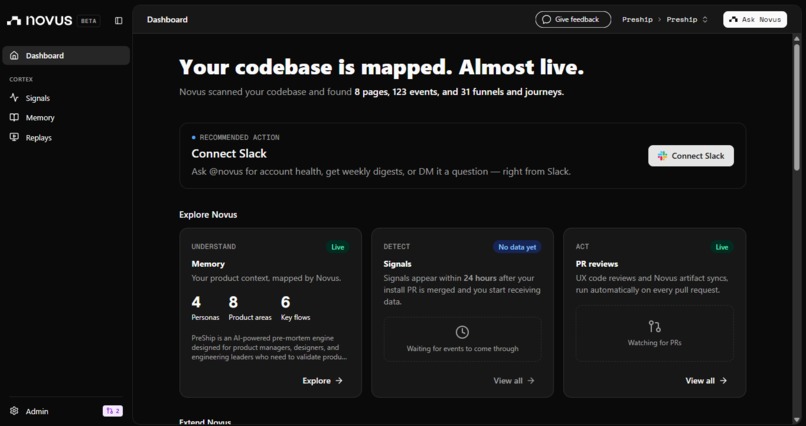Click the ACT label
Image resolution: width=806 pixels, height=426 pixels.
tap(582, 247)
